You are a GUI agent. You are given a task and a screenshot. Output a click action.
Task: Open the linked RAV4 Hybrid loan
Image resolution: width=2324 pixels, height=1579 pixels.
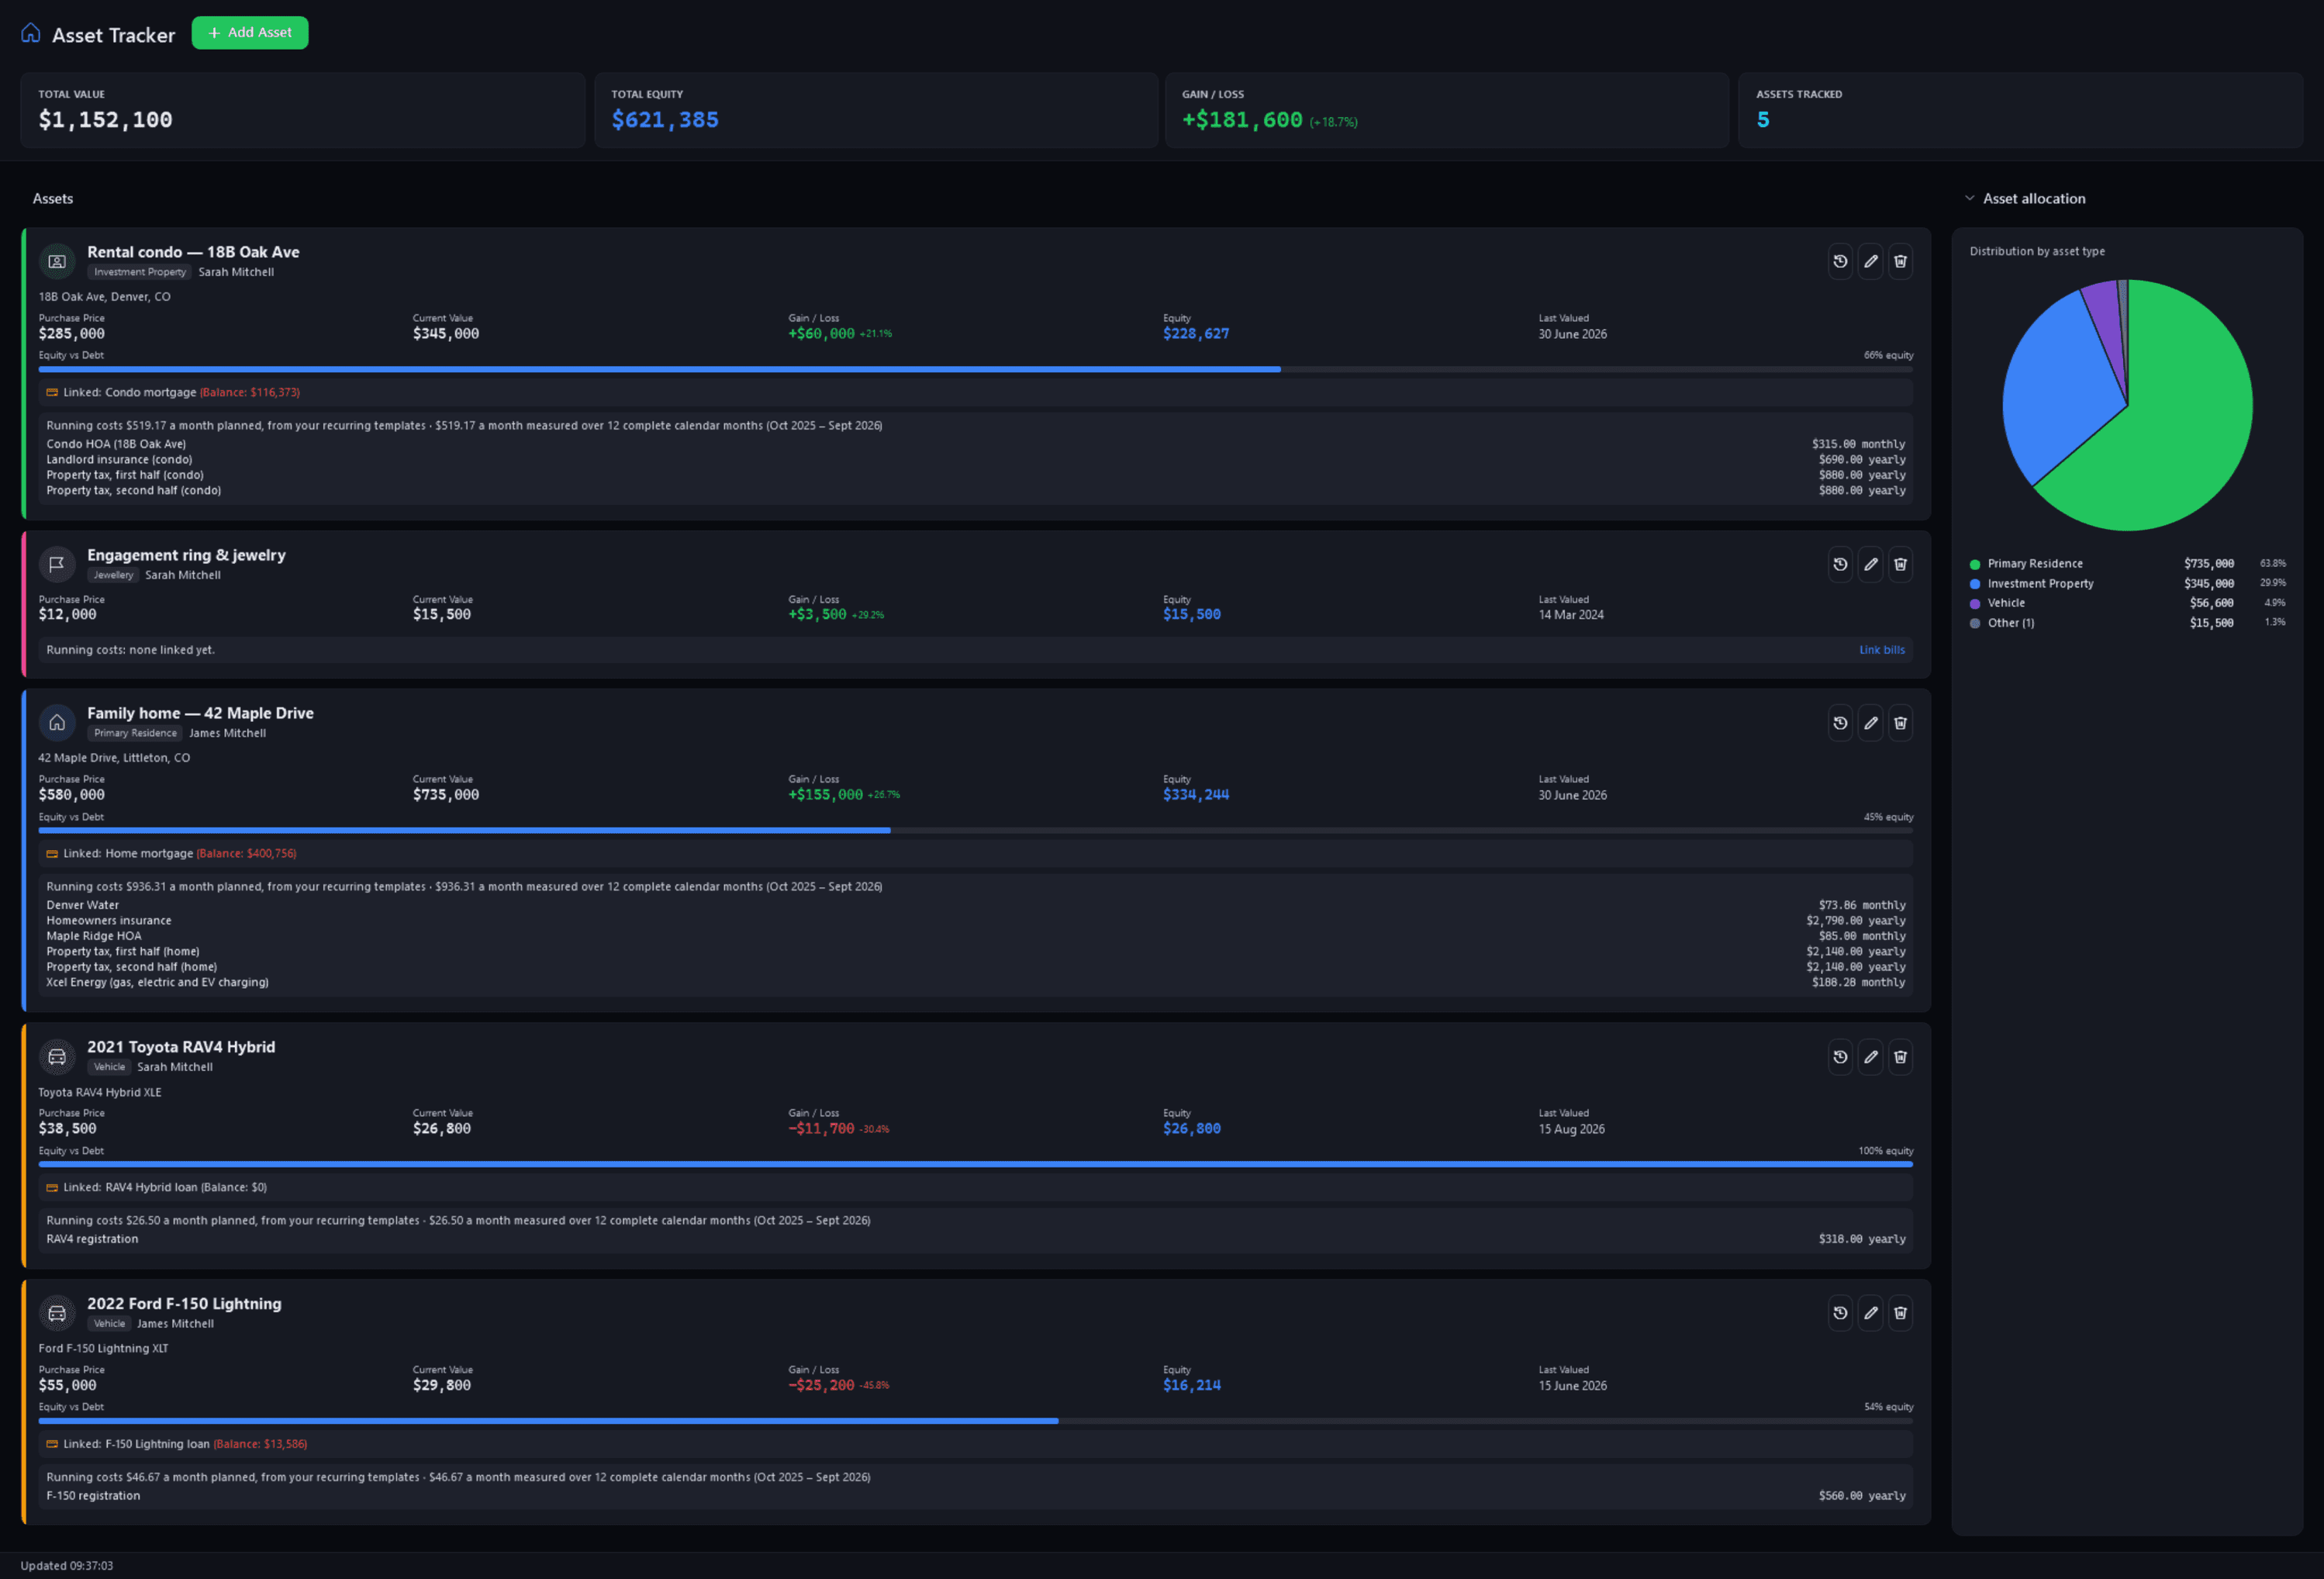click(975, 1188)
